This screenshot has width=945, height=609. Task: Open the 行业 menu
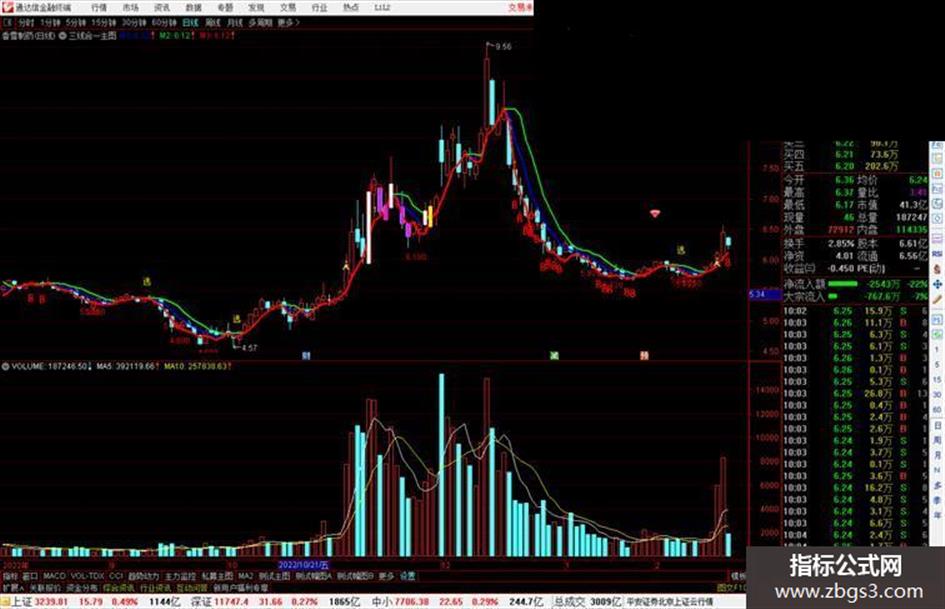click(319, 7)
